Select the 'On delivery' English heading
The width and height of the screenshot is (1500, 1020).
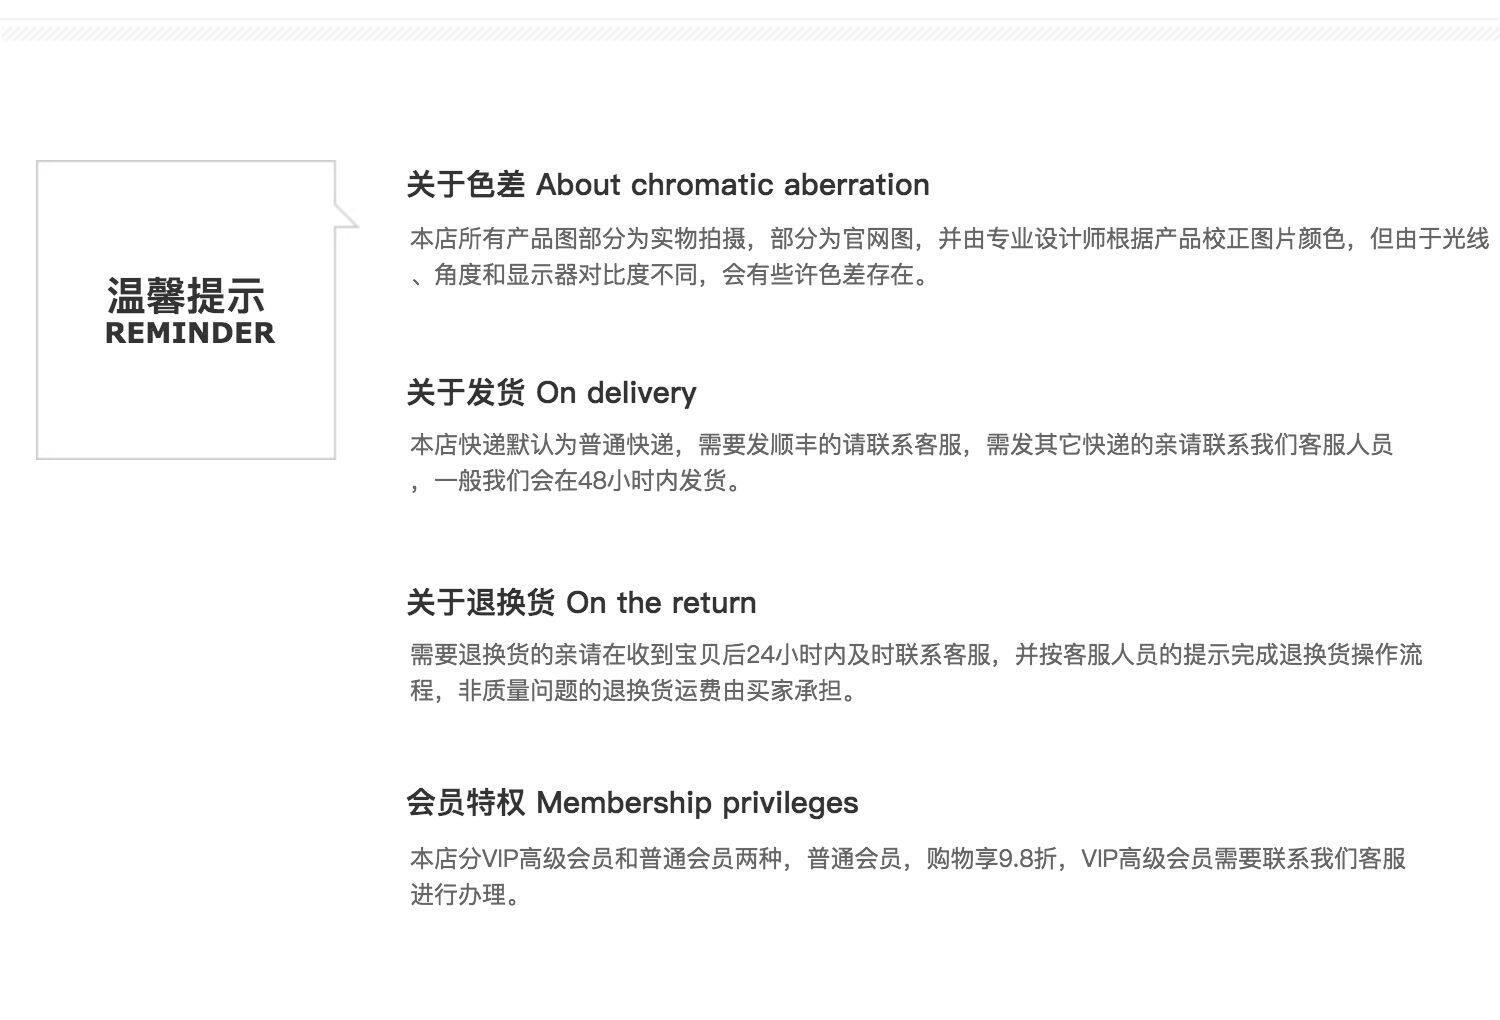[x=616, y=393]
